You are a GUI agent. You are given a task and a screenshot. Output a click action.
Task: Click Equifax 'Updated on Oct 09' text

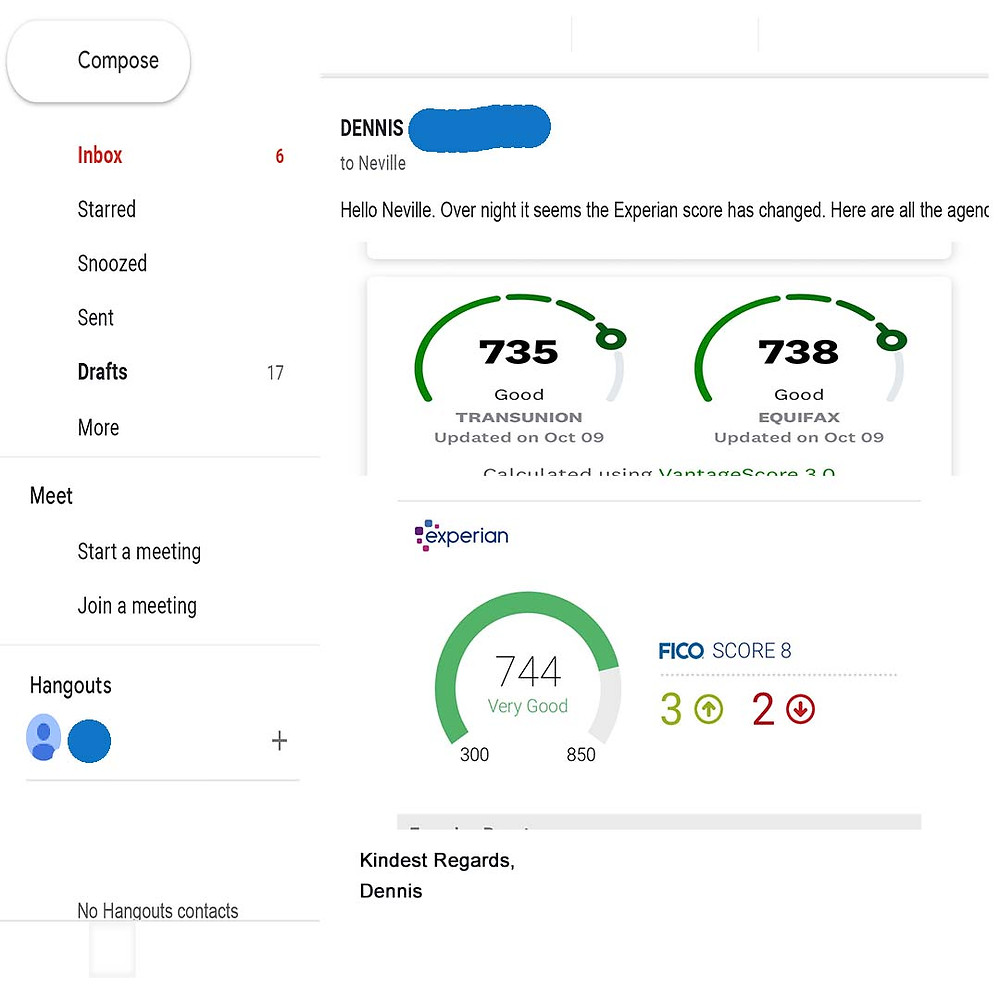[798, 438]
